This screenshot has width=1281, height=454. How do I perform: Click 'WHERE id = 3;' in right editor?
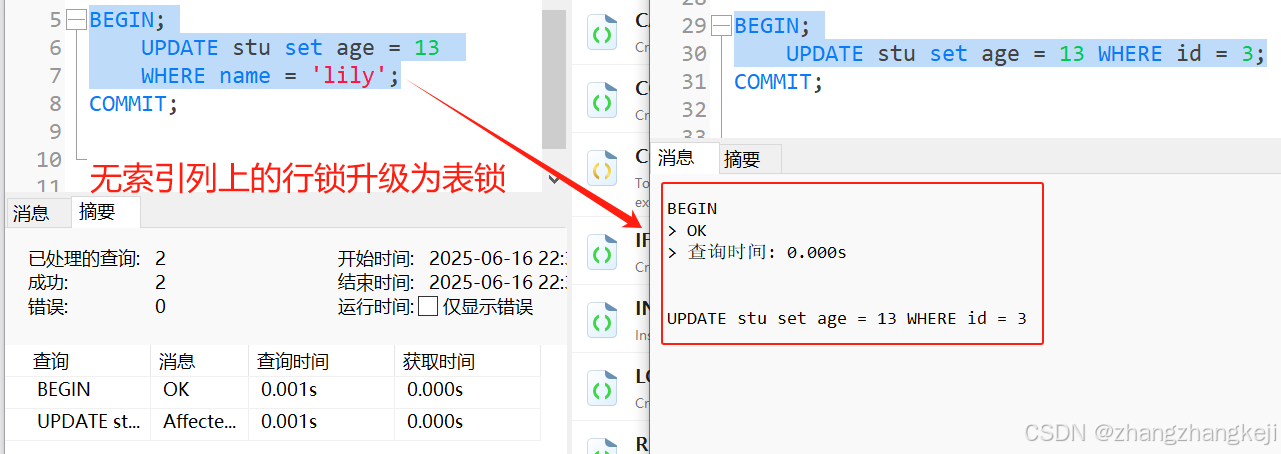(1182, 54)
